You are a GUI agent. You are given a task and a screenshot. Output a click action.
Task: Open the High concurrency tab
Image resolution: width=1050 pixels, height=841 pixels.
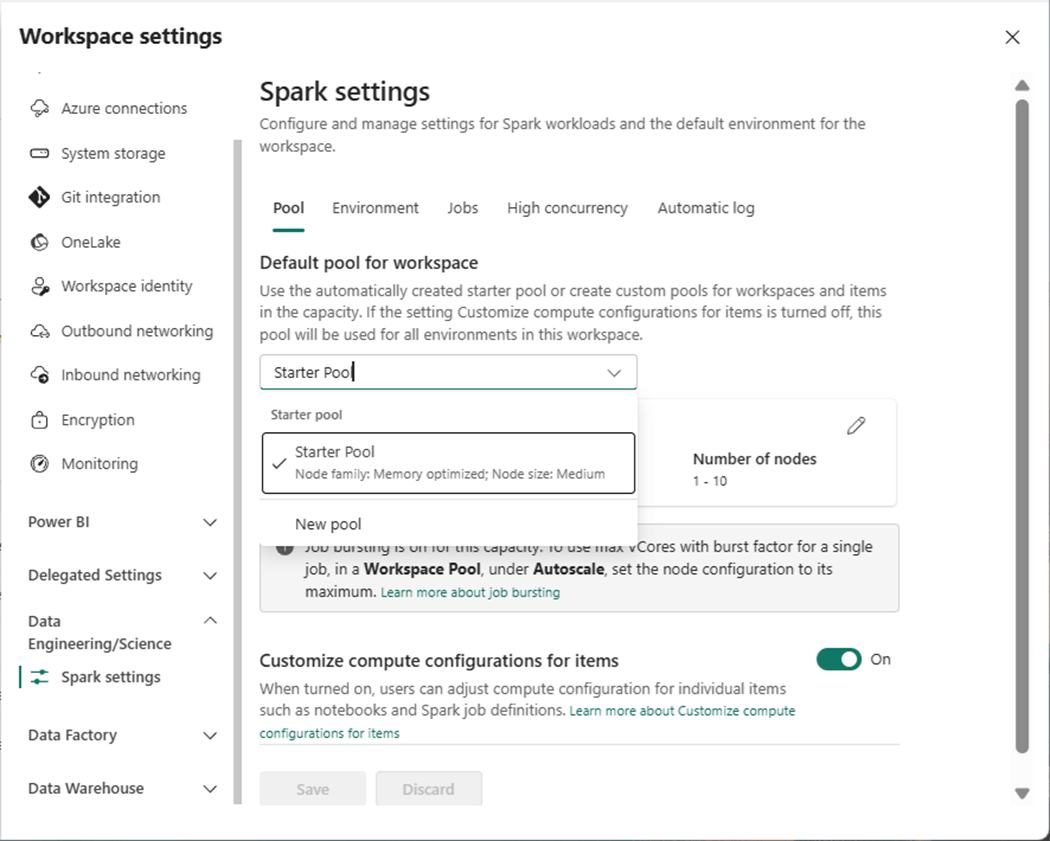click(567, 208)
